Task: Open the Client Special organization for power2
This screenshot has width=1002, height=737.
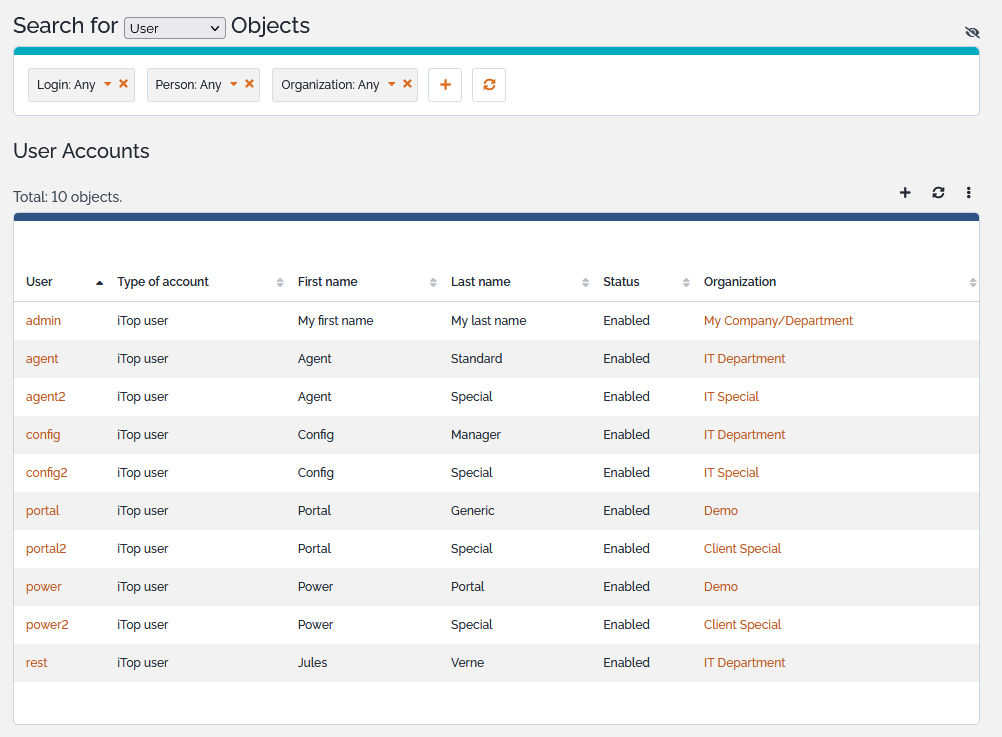Action: 742,625
